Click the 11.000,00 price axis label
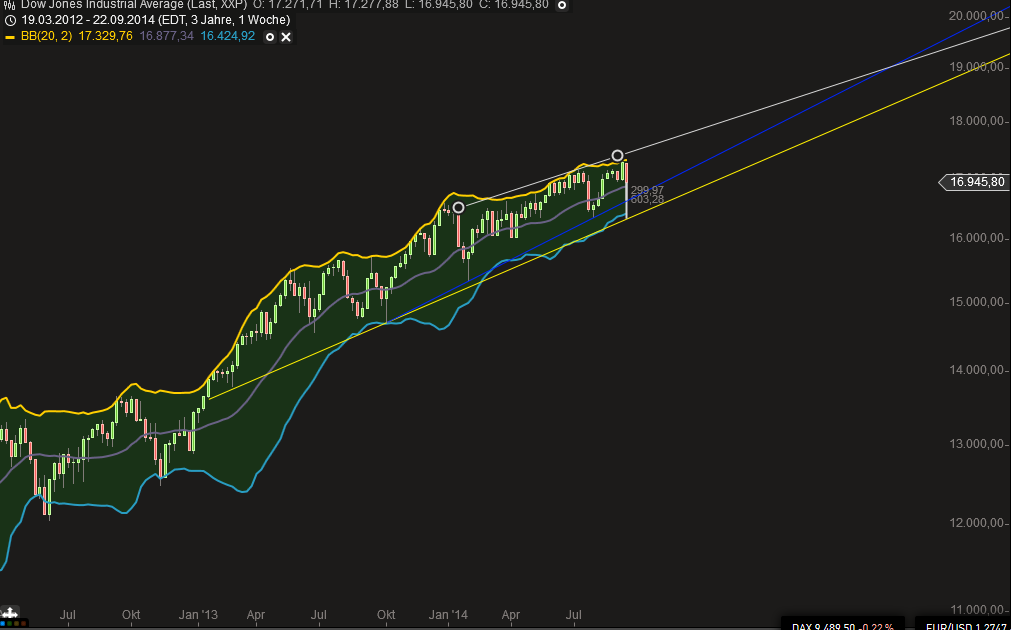This screenshot has width=1011, height=630. coord(977,609)
